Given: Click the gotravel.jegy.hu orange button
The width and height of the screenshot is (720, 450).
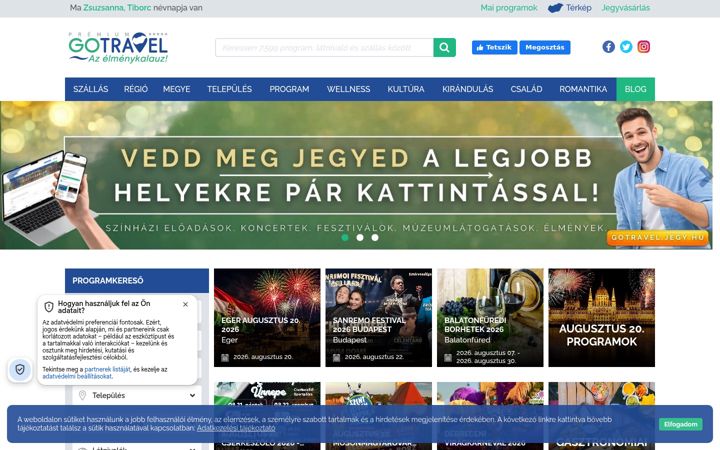Looking at the screenshot, I should click(658, 237).
